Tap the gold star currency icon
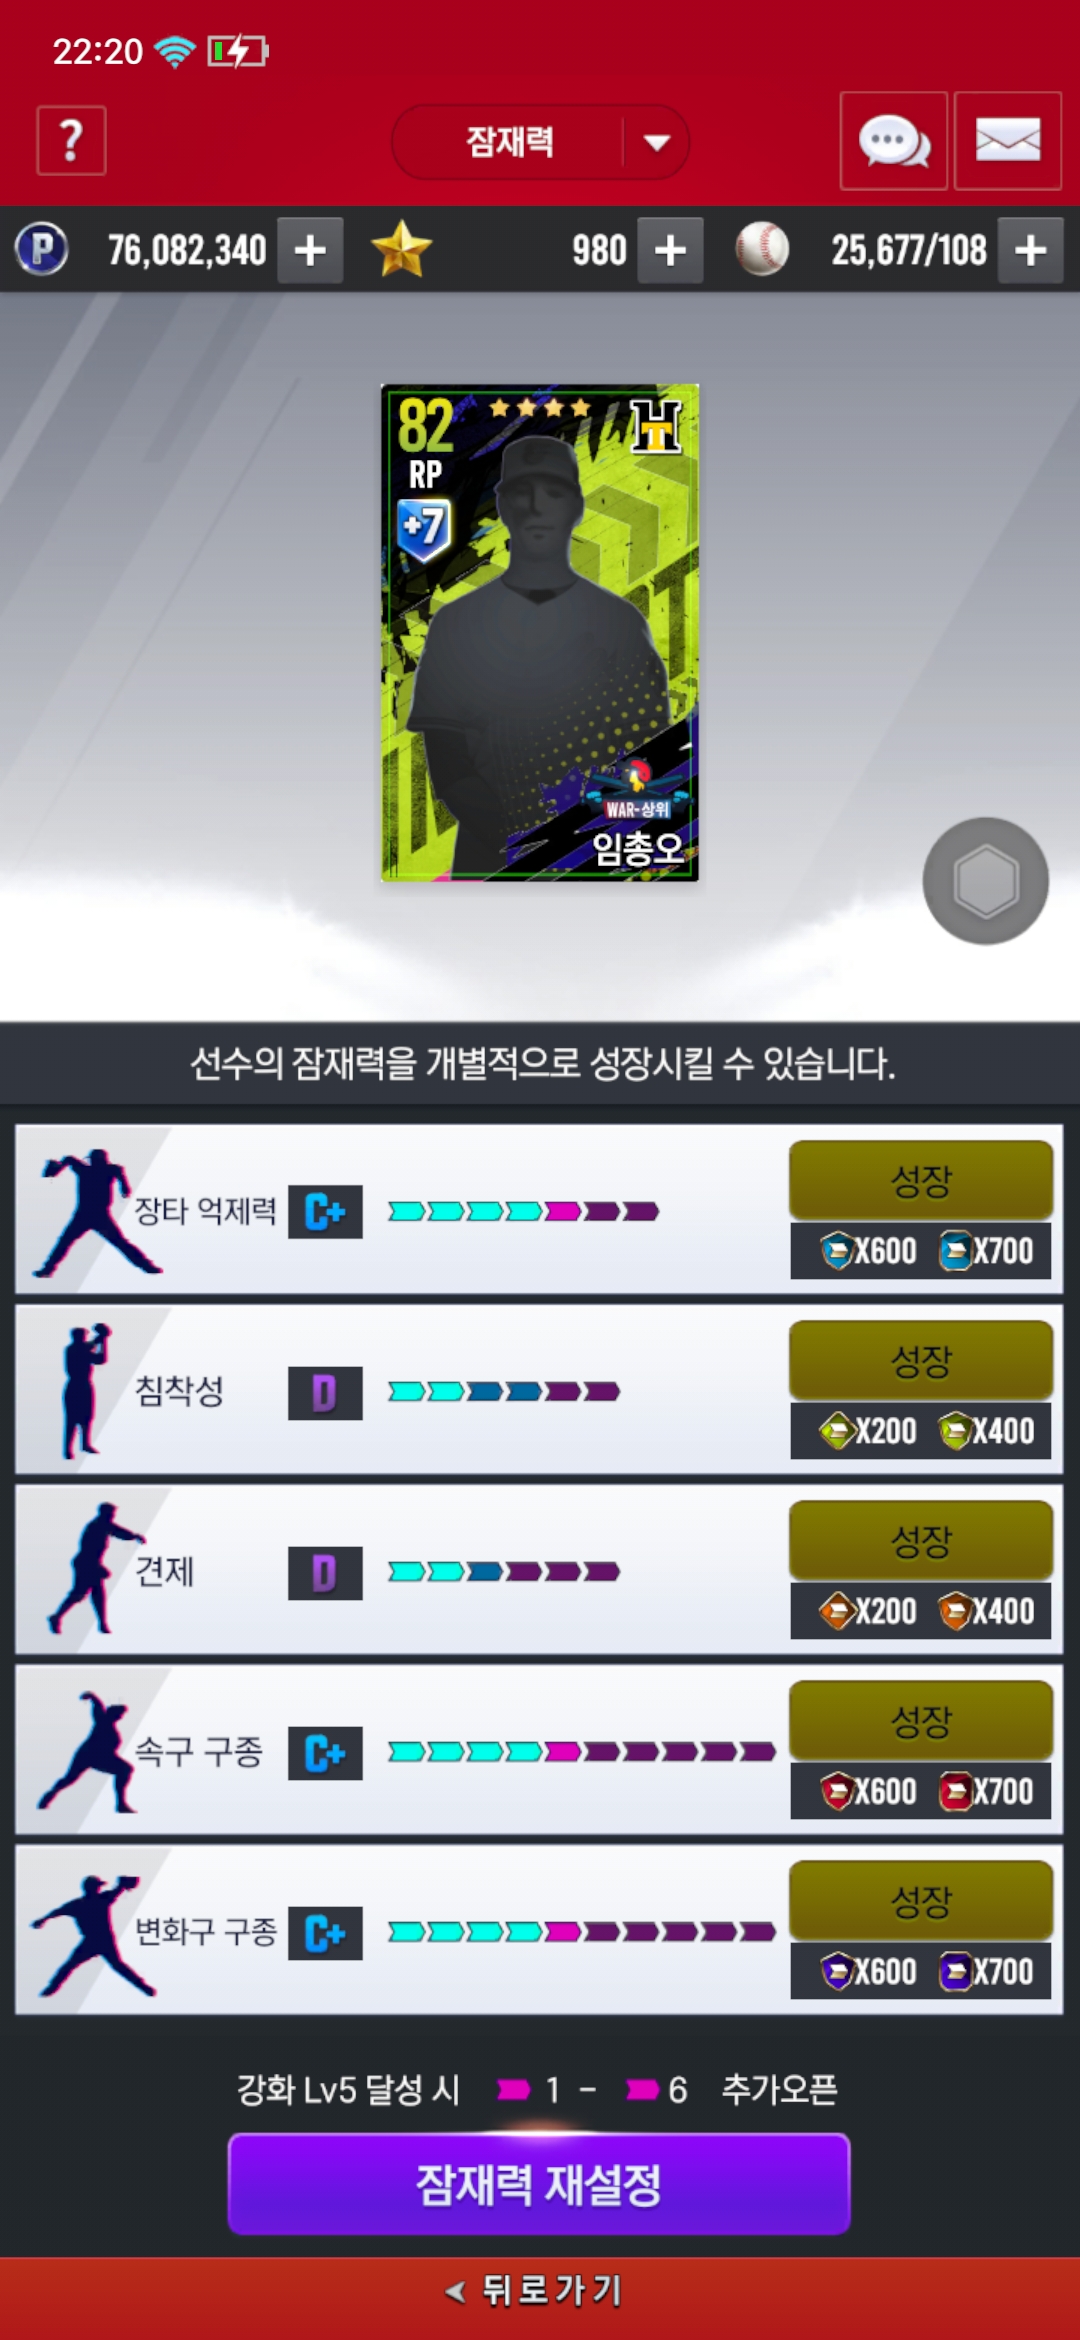The image size is (1080, 2340). coord(401,249)
